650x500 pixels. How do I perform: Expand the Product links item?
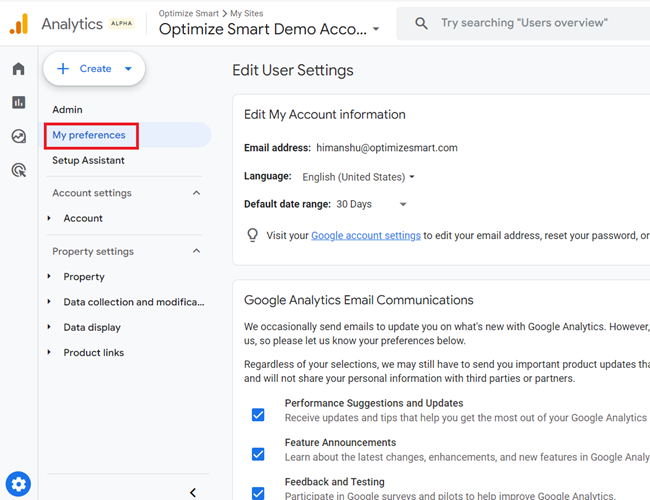[49, 352]
